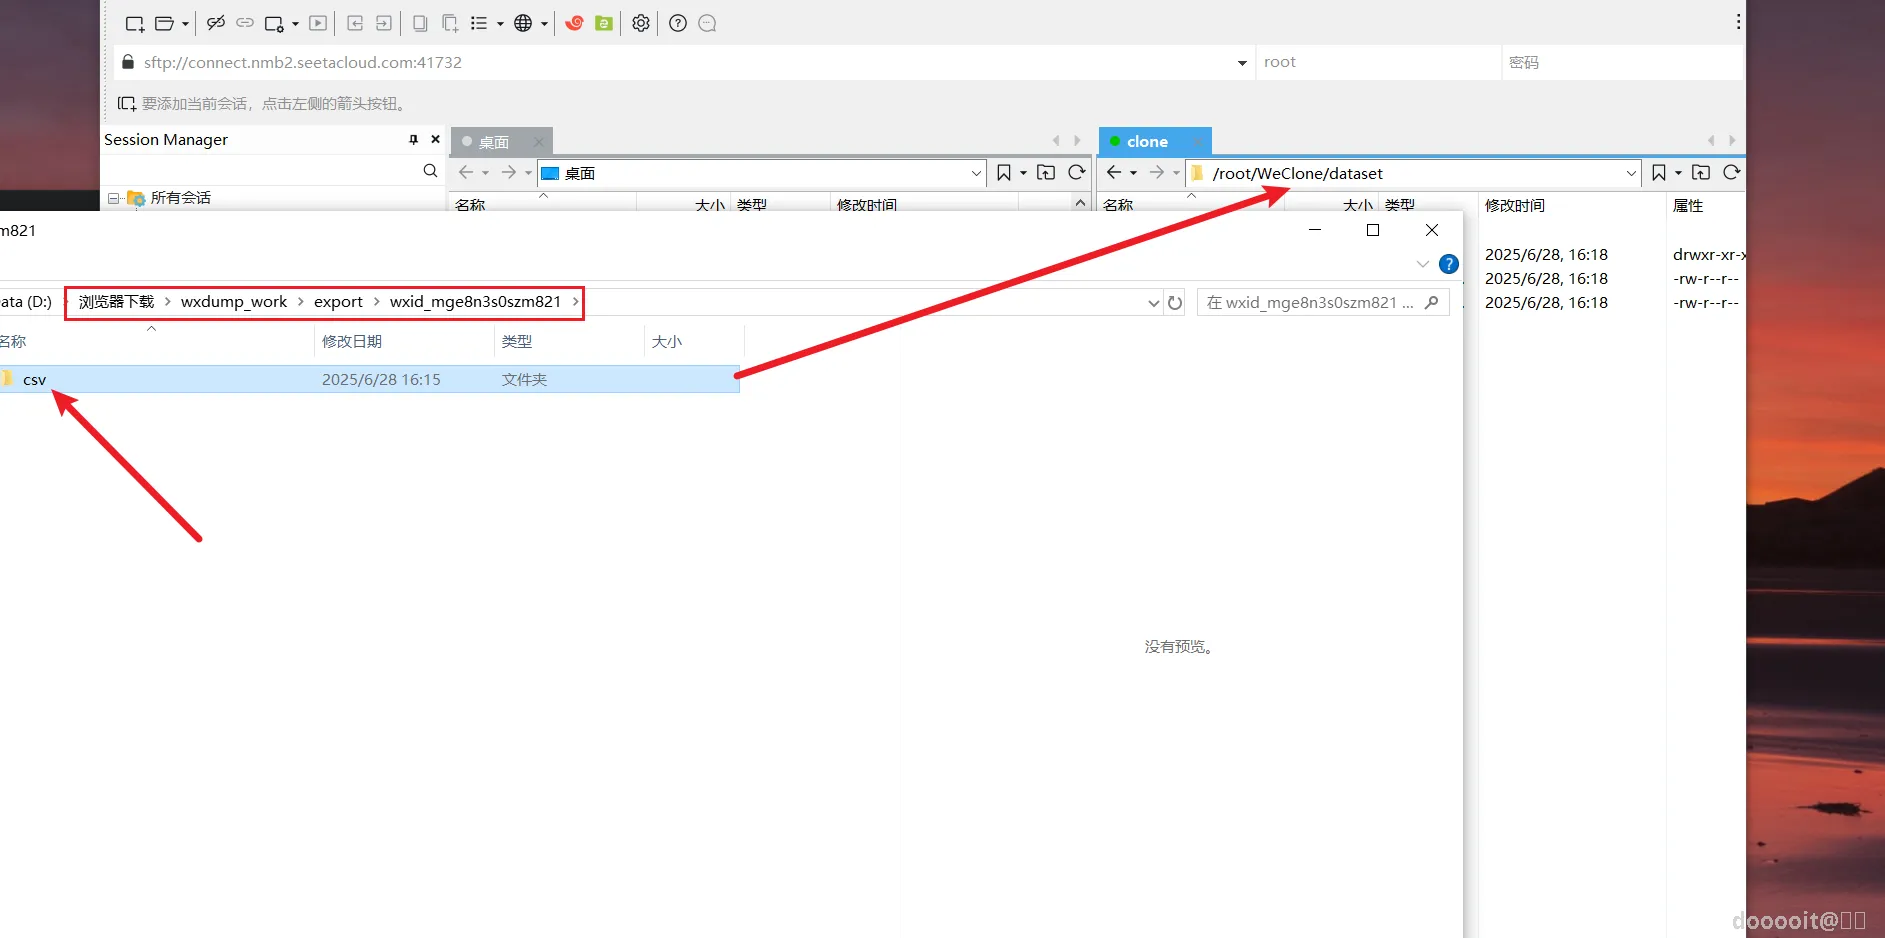Click the three-dot menu at toolbar's far right
1885x938 pixels.
tap(1738, 21)
